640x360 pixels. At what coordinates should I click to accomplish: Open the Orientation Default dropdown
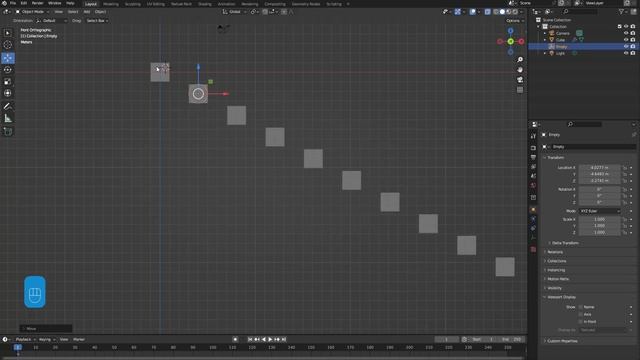tap(51, 20)
